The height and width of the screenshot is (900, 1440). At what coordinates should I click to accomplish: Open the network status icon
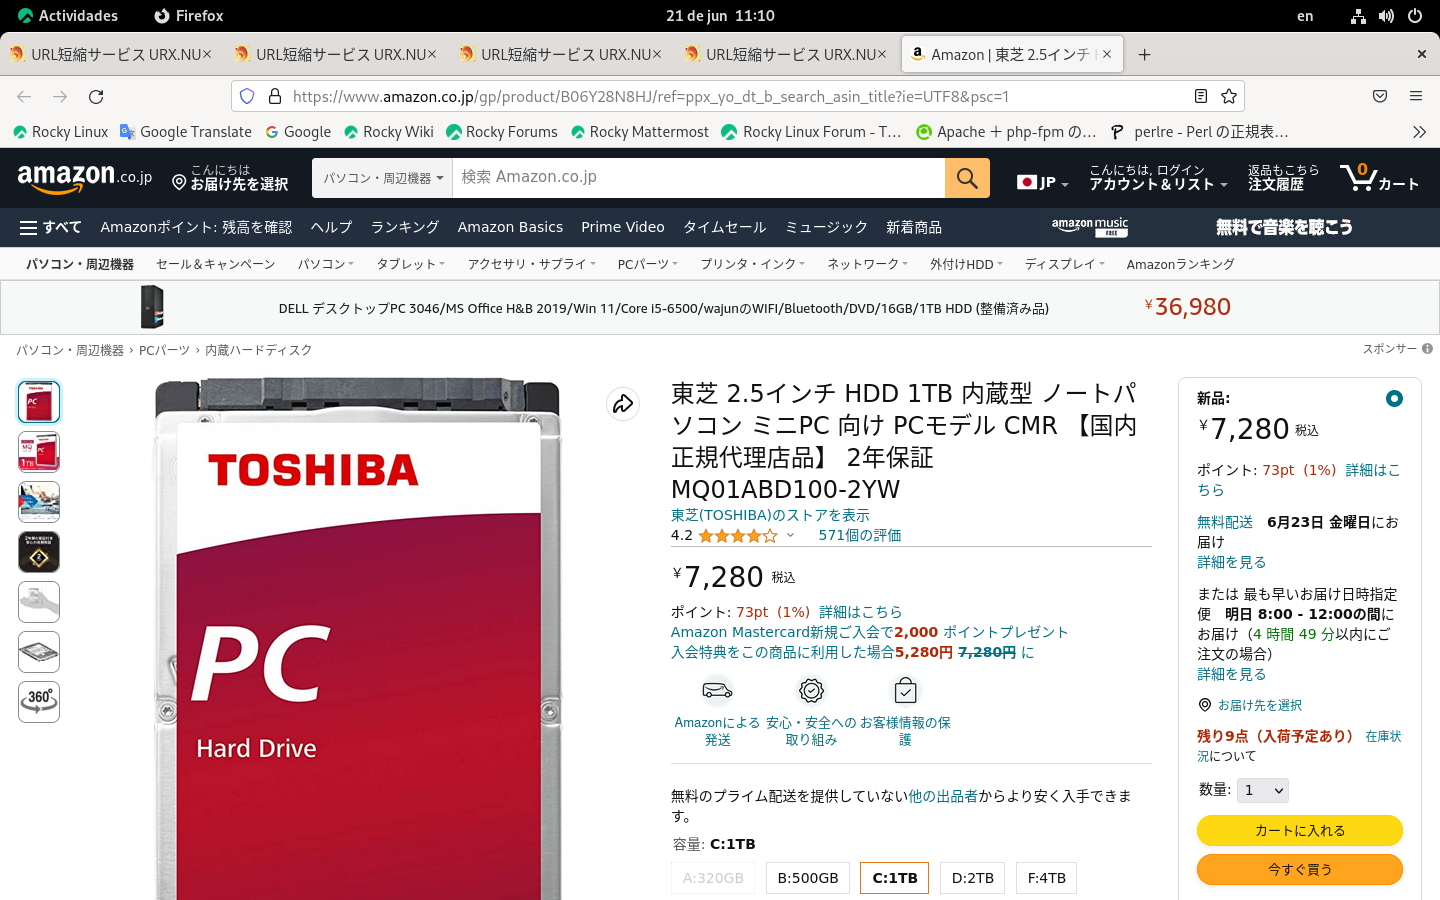click(1358, 16)
